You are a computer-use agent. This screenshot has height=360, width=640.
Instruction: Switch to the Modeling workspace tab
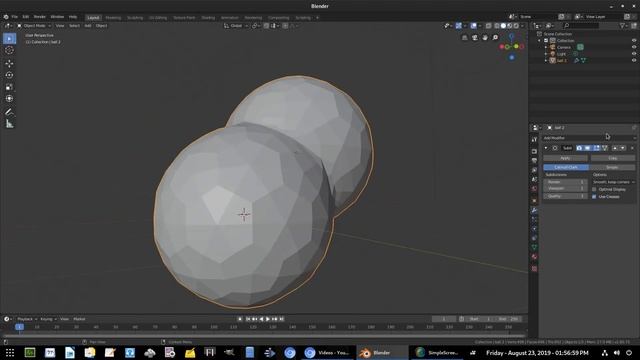coord(113,18)
